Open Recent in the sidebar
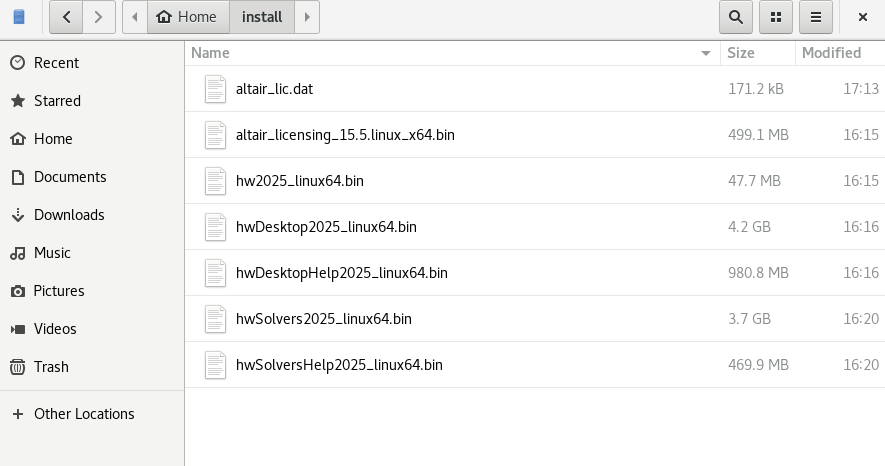Viewport: 885px width, 466px height. tap(56, 63)
